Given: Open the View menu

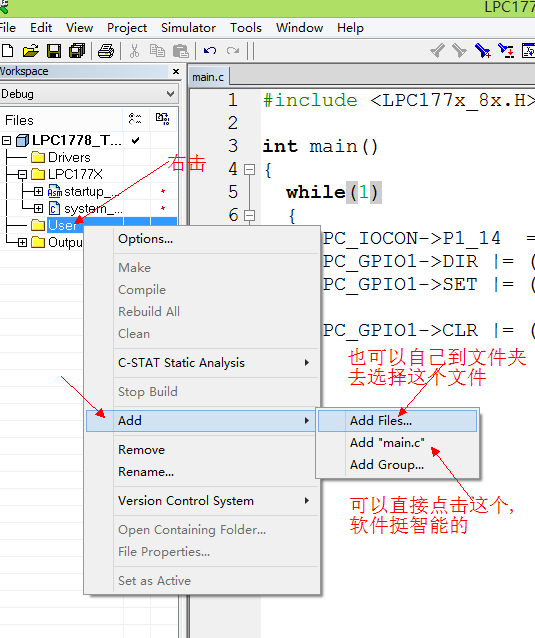Looking at the screenshot, I should click(79, 28).
